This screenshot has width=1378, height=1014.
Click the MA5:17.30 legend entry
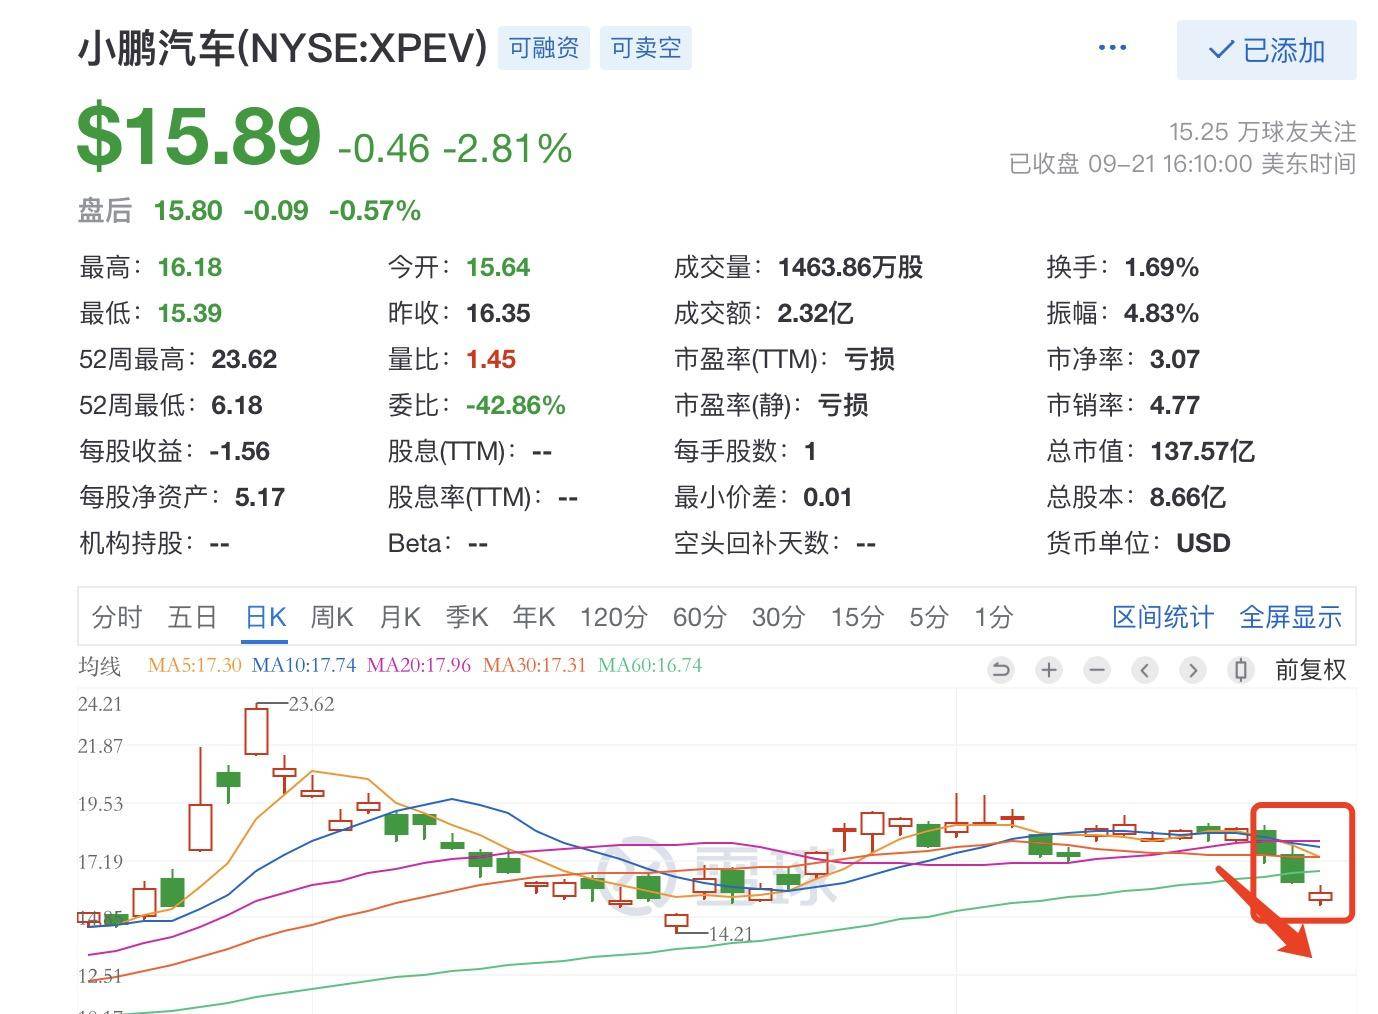click(x=194, y=665)
